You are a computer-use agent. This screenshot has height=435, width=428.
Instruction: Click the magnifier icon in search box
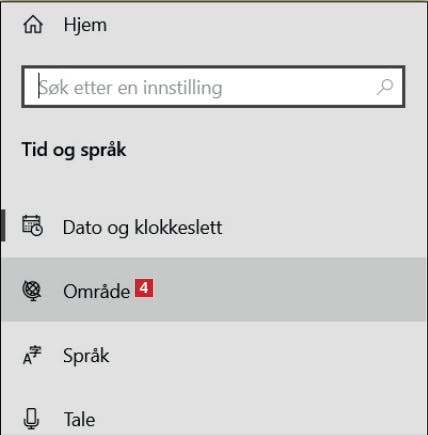pos(385,87)
